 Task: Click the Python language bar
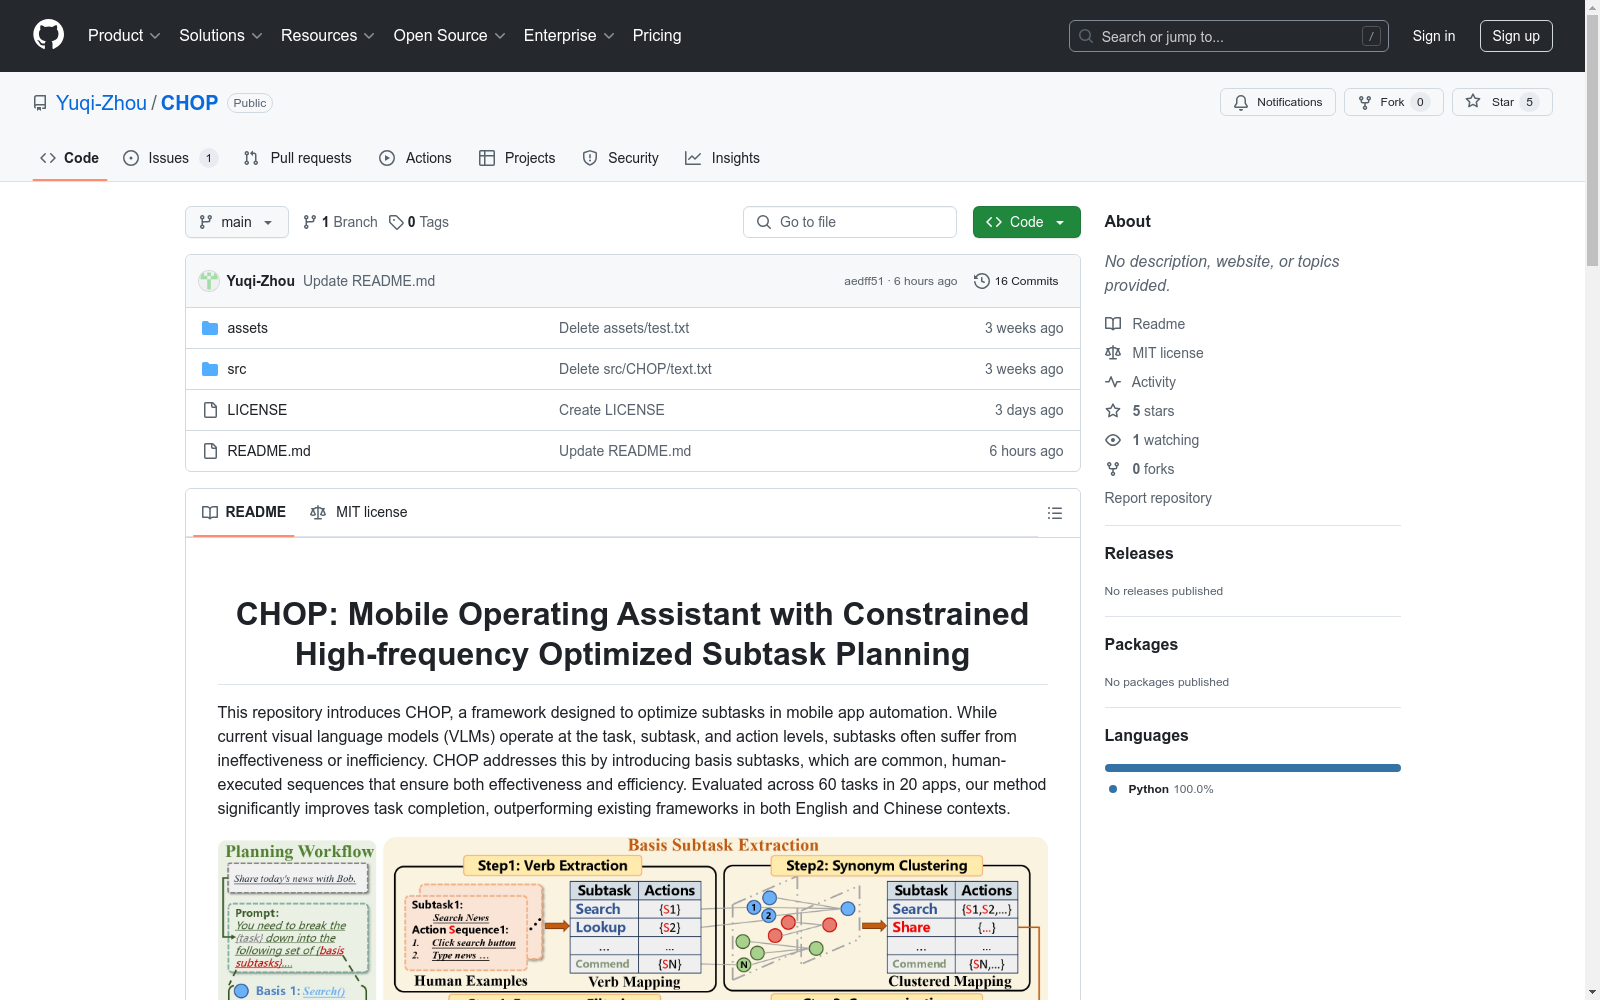tap(1253, 768)
